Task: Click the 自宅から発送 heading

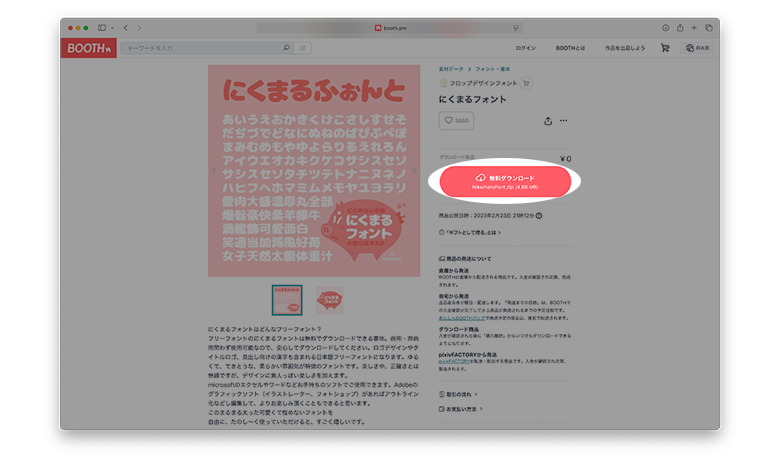Action: coord(454,296)
